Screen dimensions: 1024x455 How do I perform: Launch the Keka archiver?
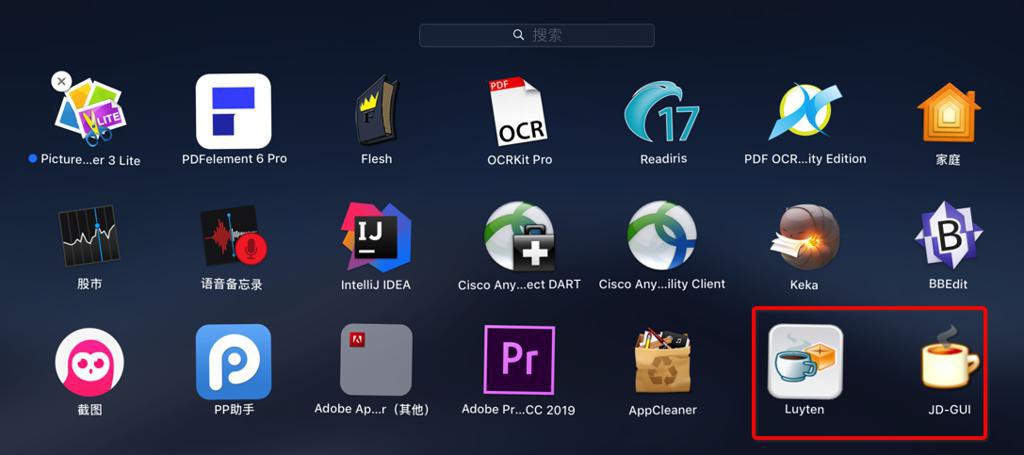pos(805,237)
